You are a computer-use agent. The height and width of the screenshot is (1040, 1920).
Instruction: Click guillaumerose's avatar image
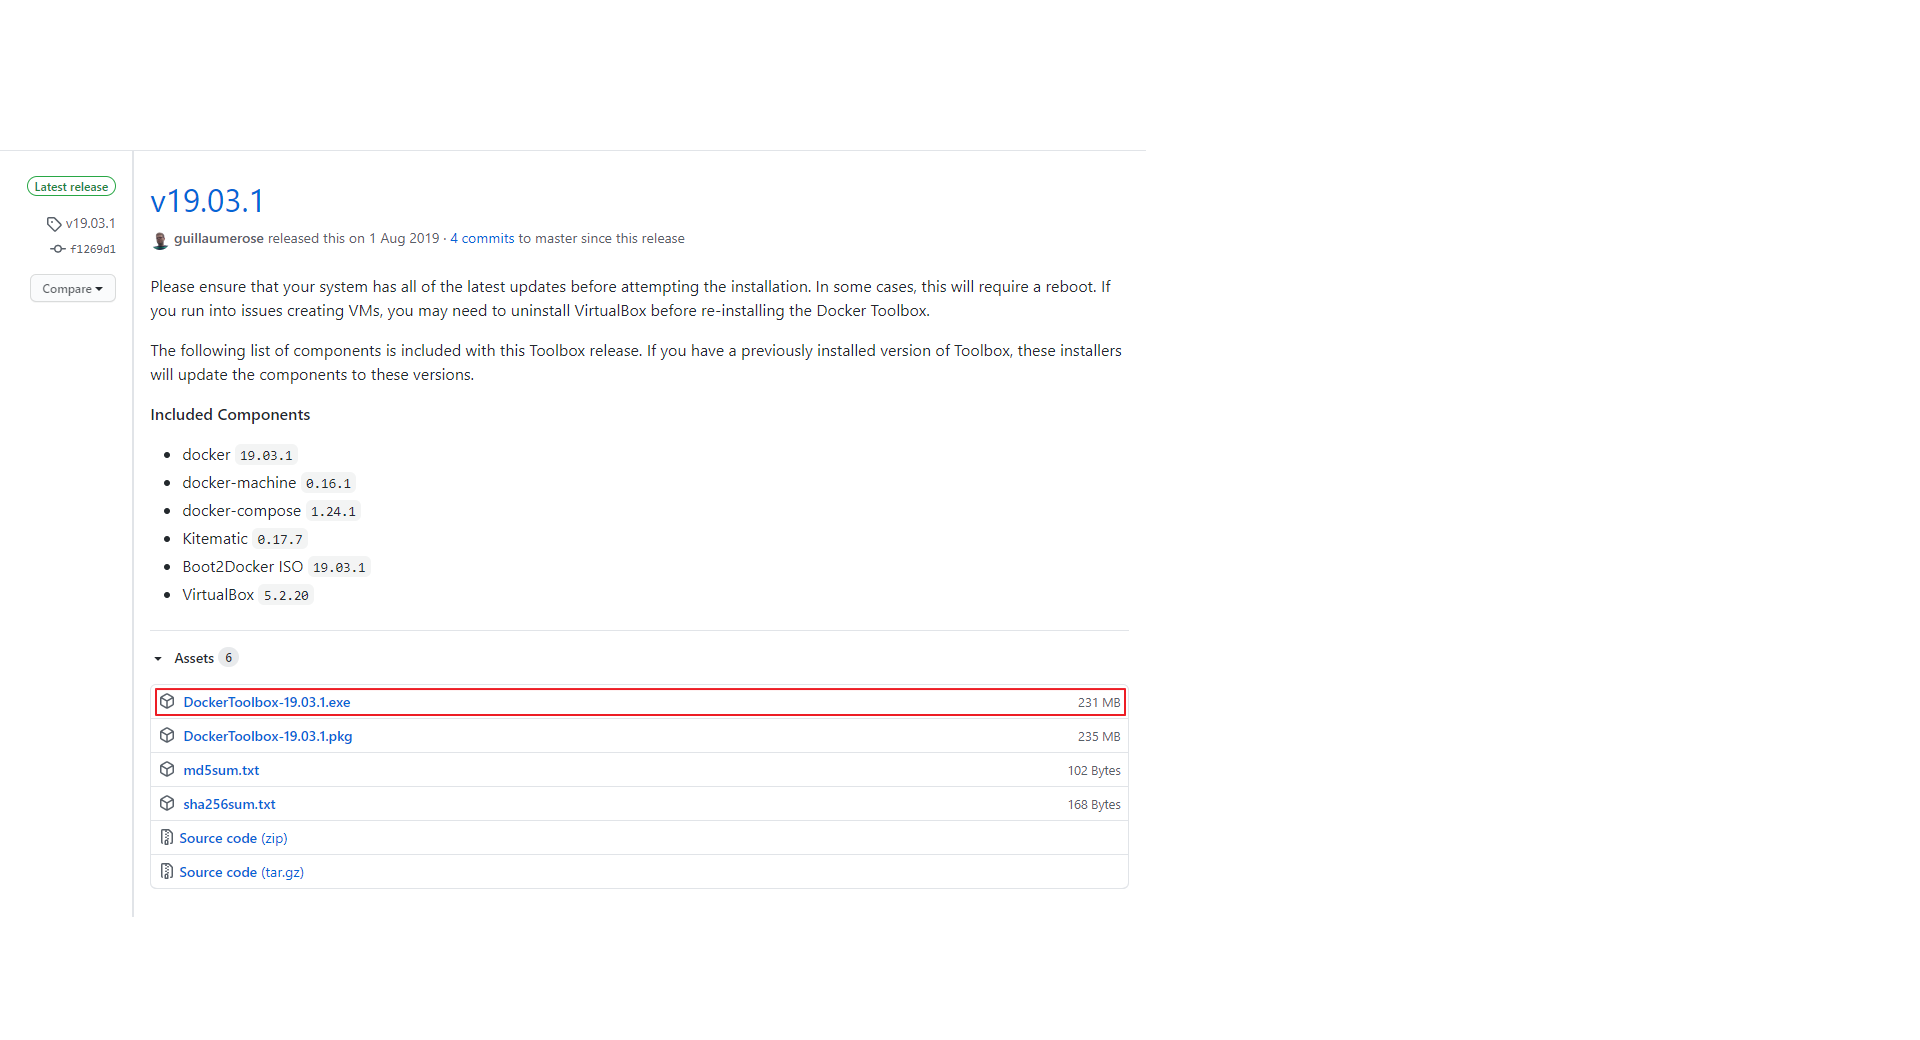pyautogui.click(x=160, y=240)
